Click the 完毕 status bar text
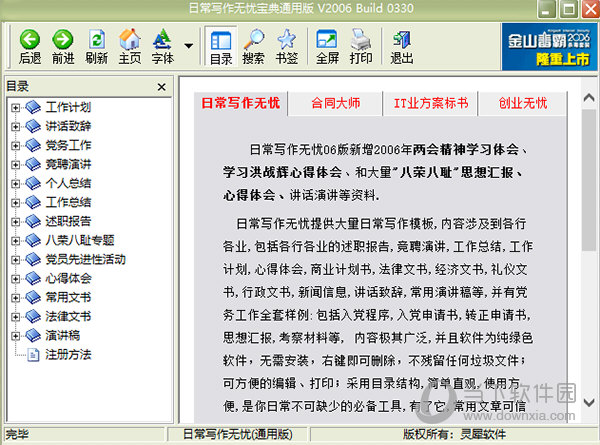This screenshot has height=445, width=600. (17, 435)
